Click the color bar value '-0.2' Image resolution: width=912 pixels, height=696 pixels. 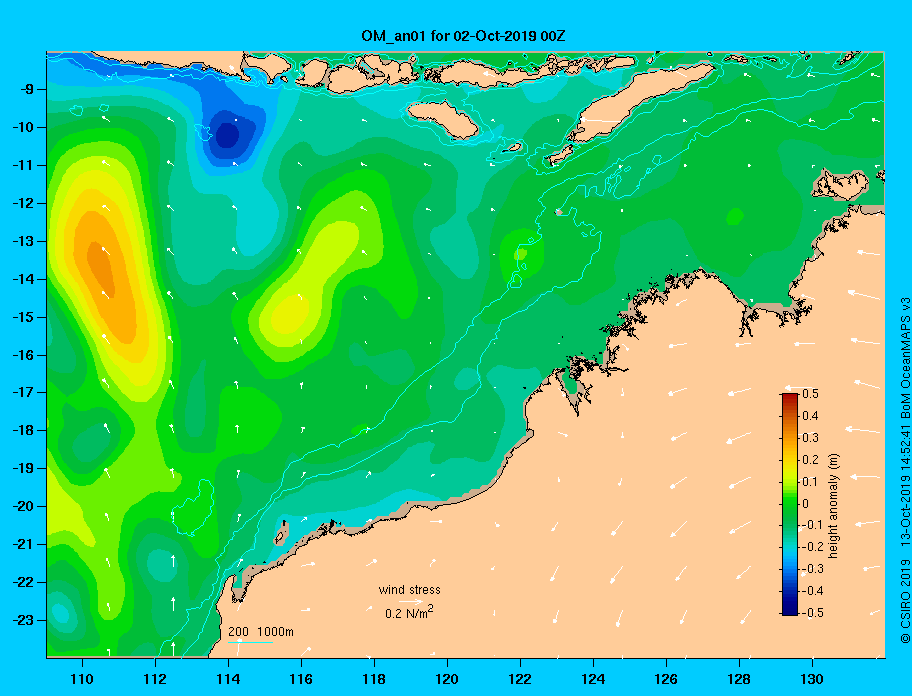(813, 547)
